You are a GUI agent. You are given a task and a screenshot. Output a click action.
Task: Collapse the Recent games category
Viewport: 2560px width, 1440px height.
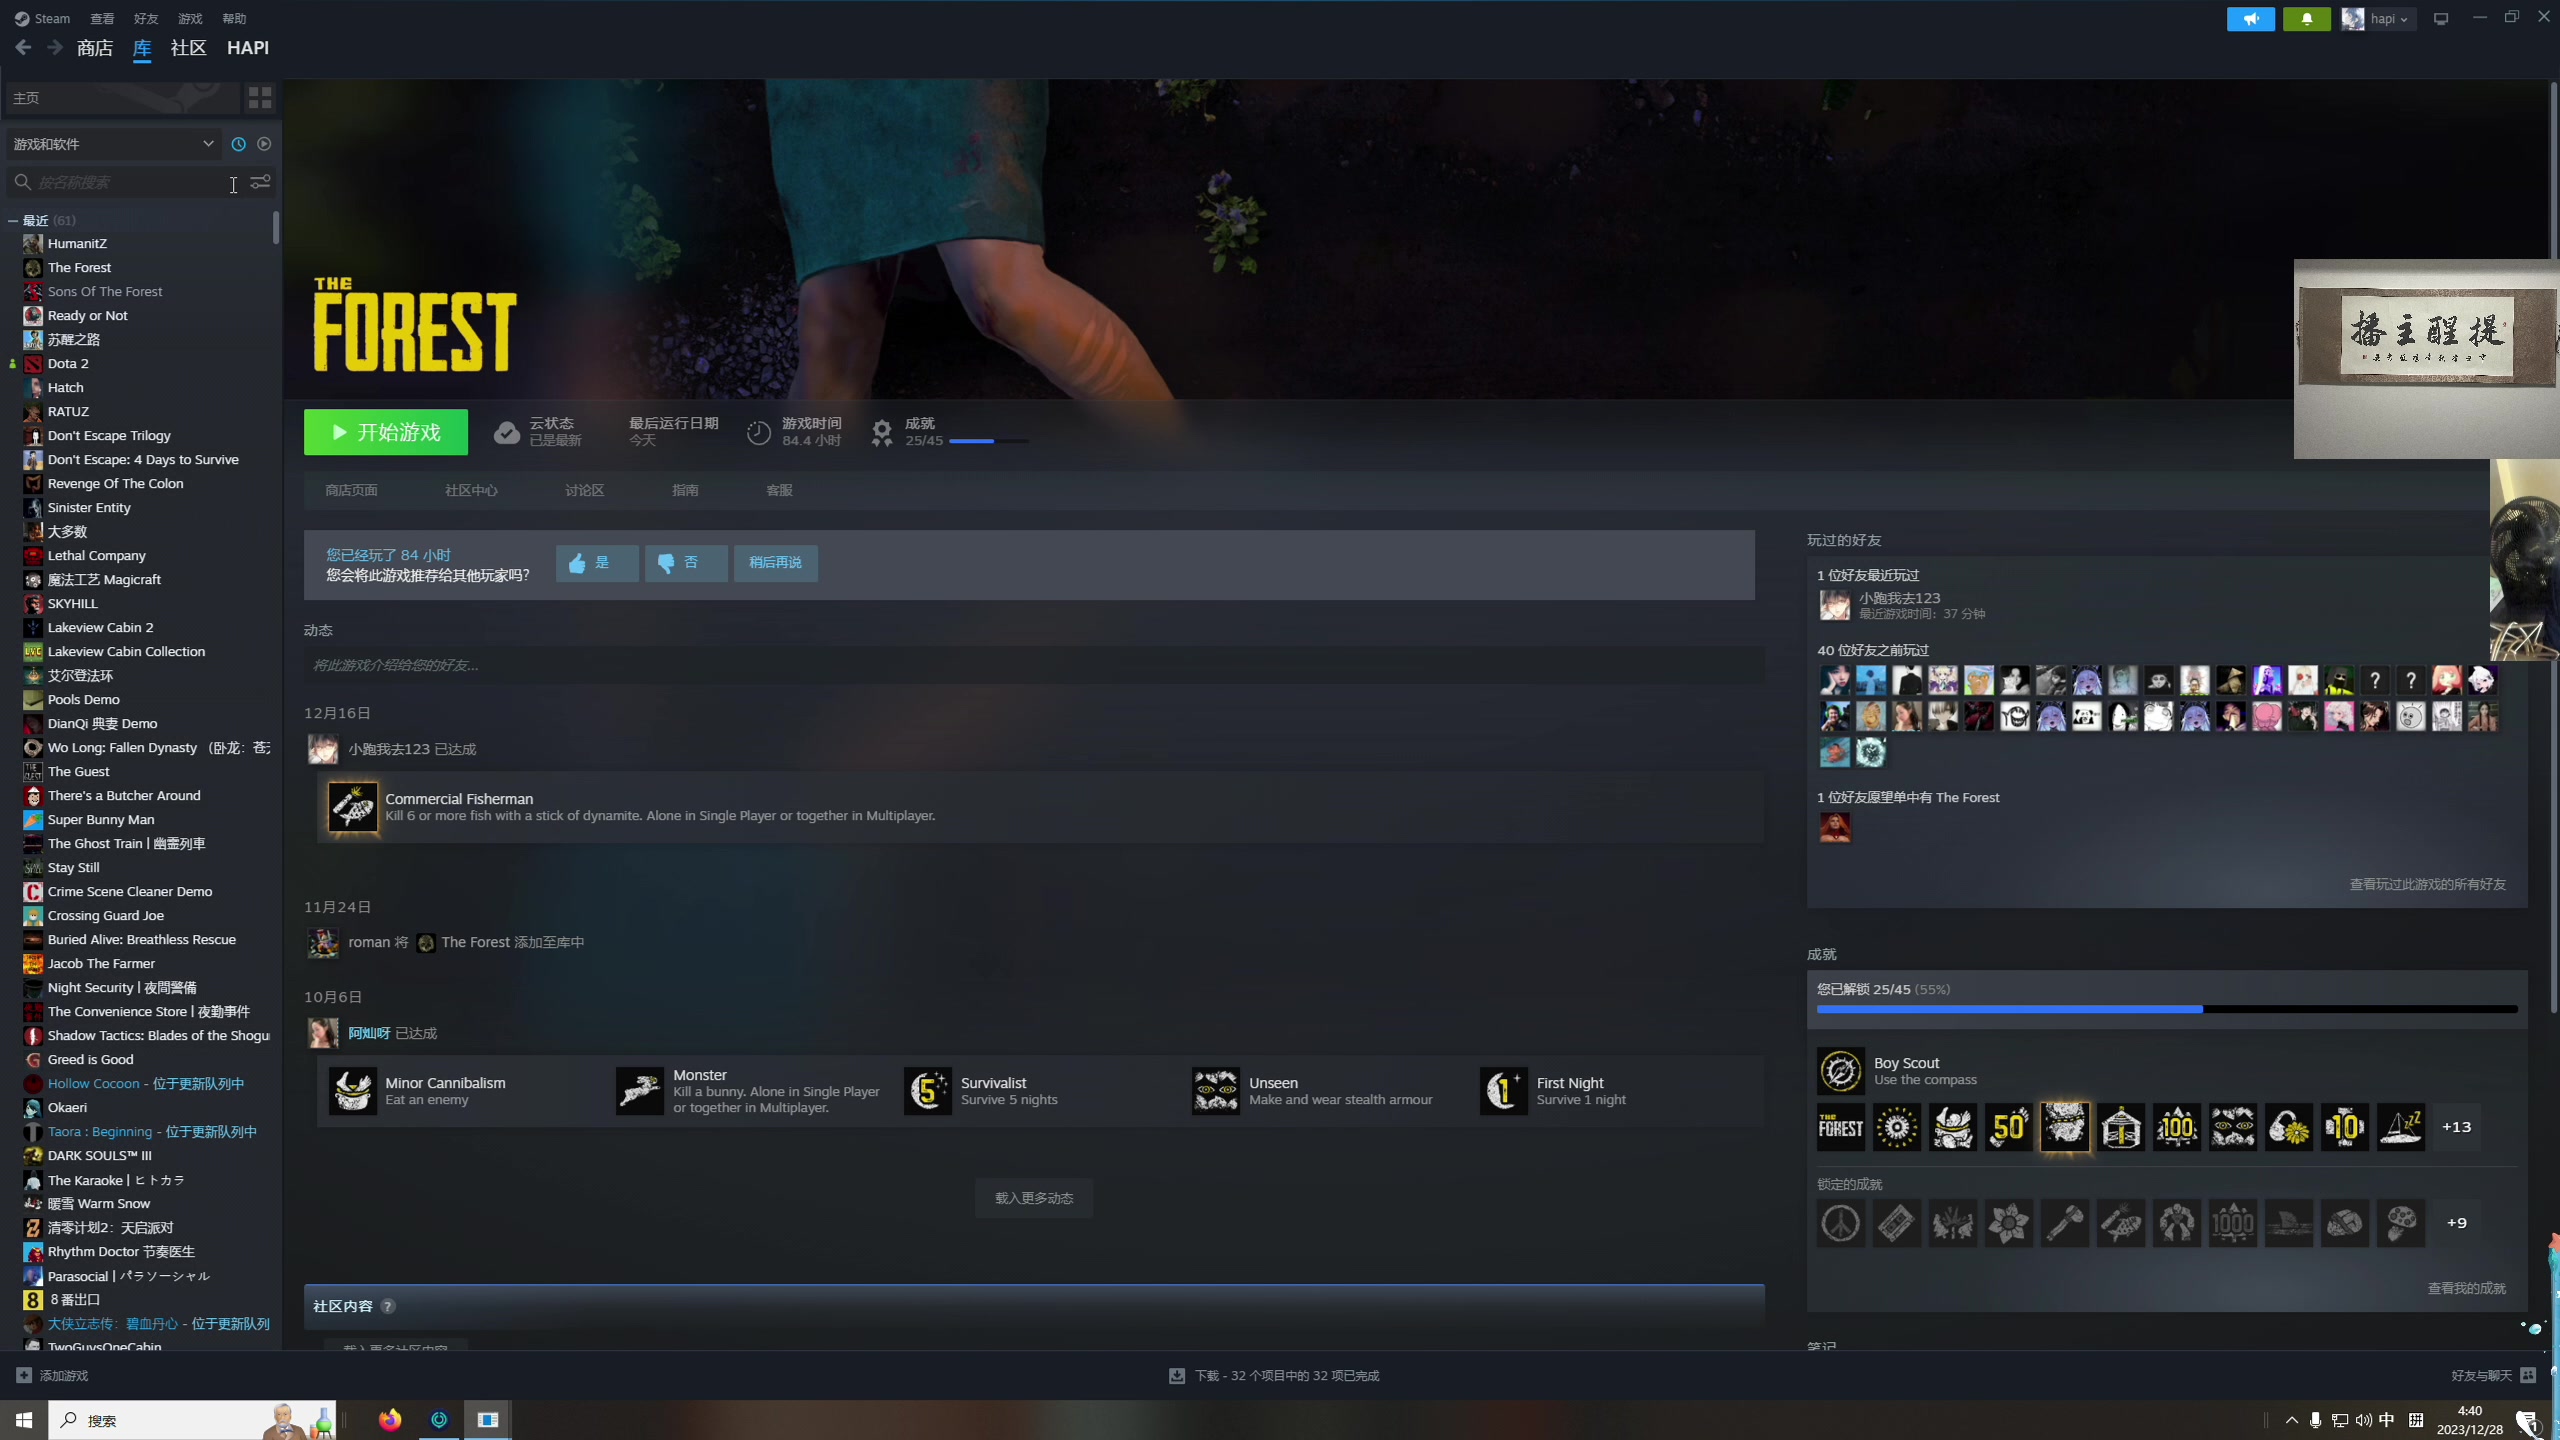tap(13, 220)
